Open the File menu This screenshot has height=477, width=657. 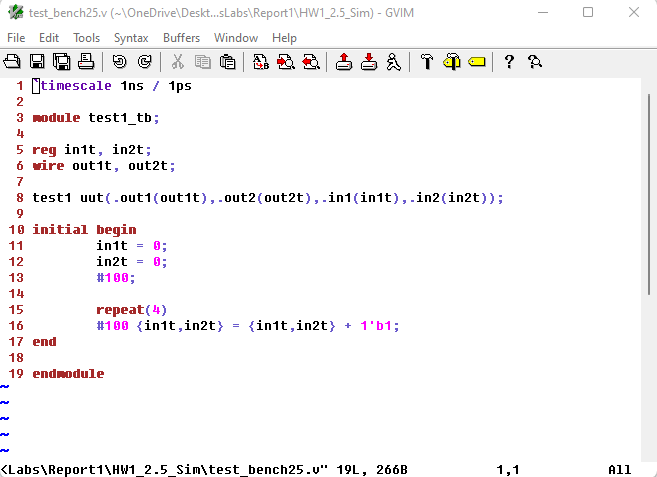click(x=16, y=38)
